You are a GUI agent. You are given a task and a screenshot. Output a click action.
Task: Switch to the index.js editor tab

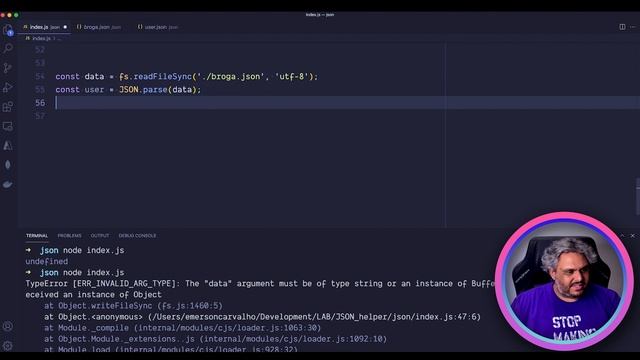44,27
